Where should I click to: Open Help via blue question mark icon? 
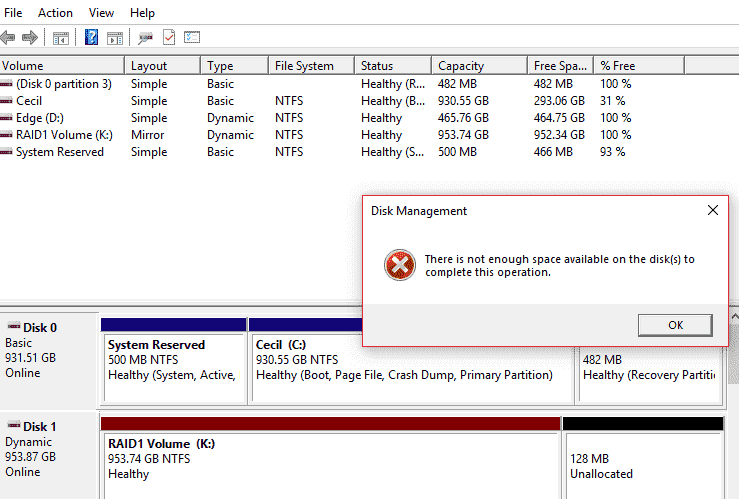pyautogui.click(x=92, y=38)
